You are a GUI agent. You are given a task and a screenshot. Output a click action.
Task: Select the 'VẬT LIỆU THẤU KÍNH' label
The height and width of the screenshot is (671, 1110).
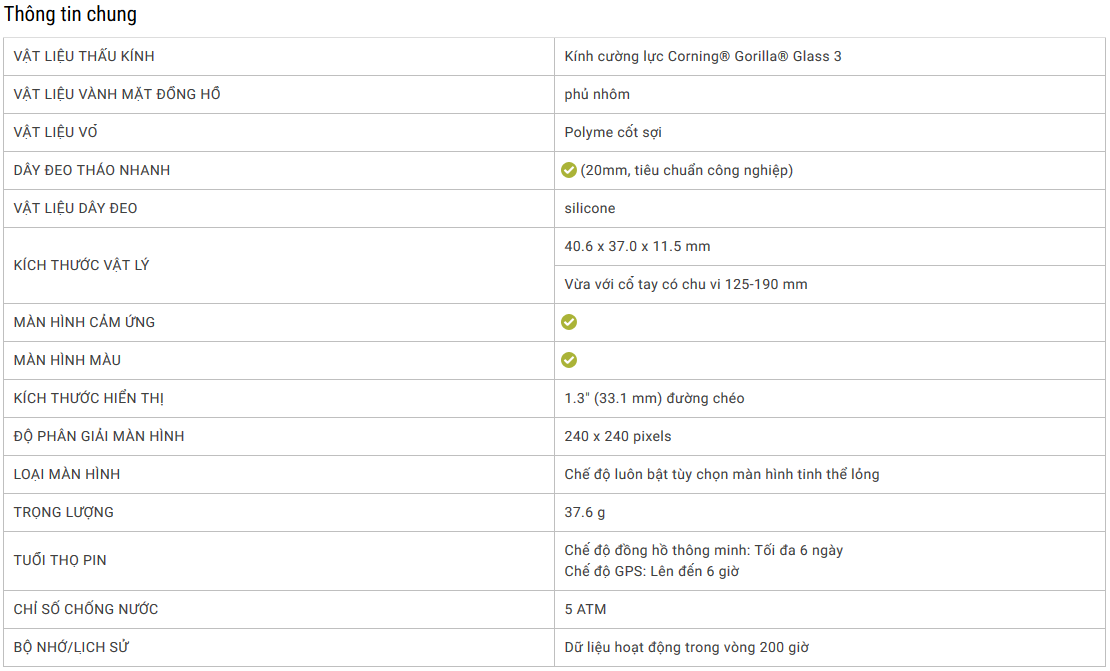pyautogui.click(x=84, y=56)
